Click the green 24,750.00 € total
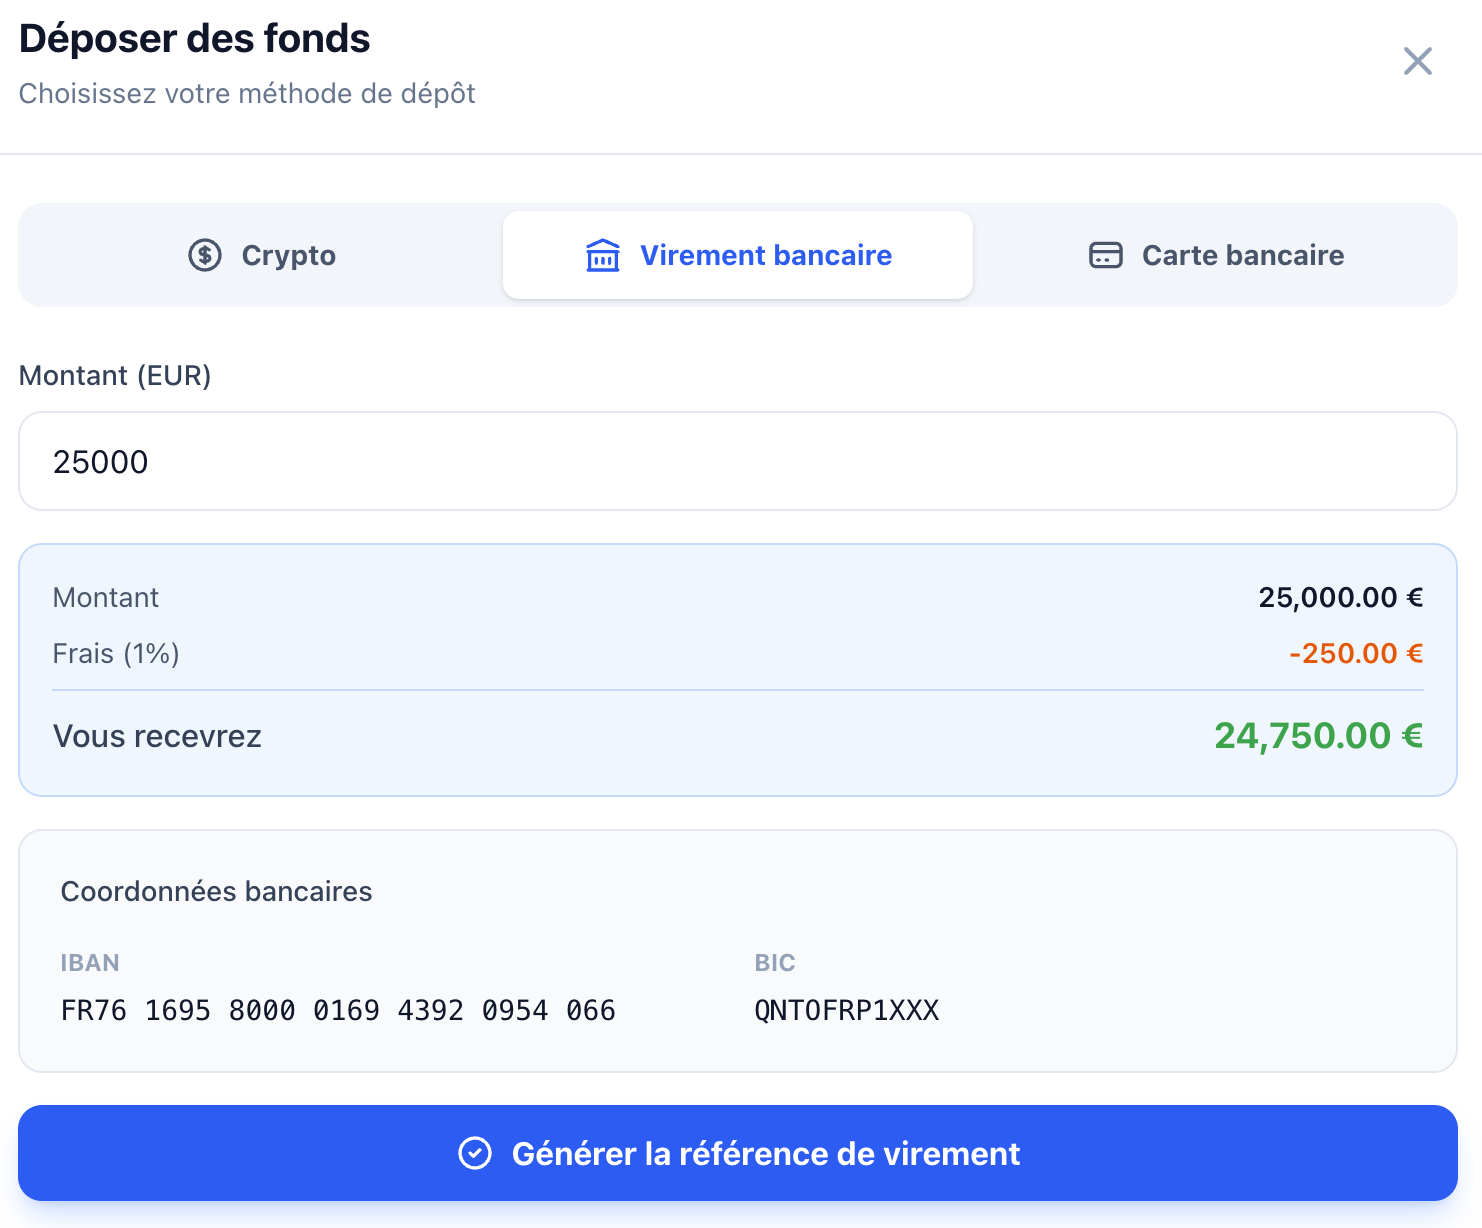 click(1317, 736)
